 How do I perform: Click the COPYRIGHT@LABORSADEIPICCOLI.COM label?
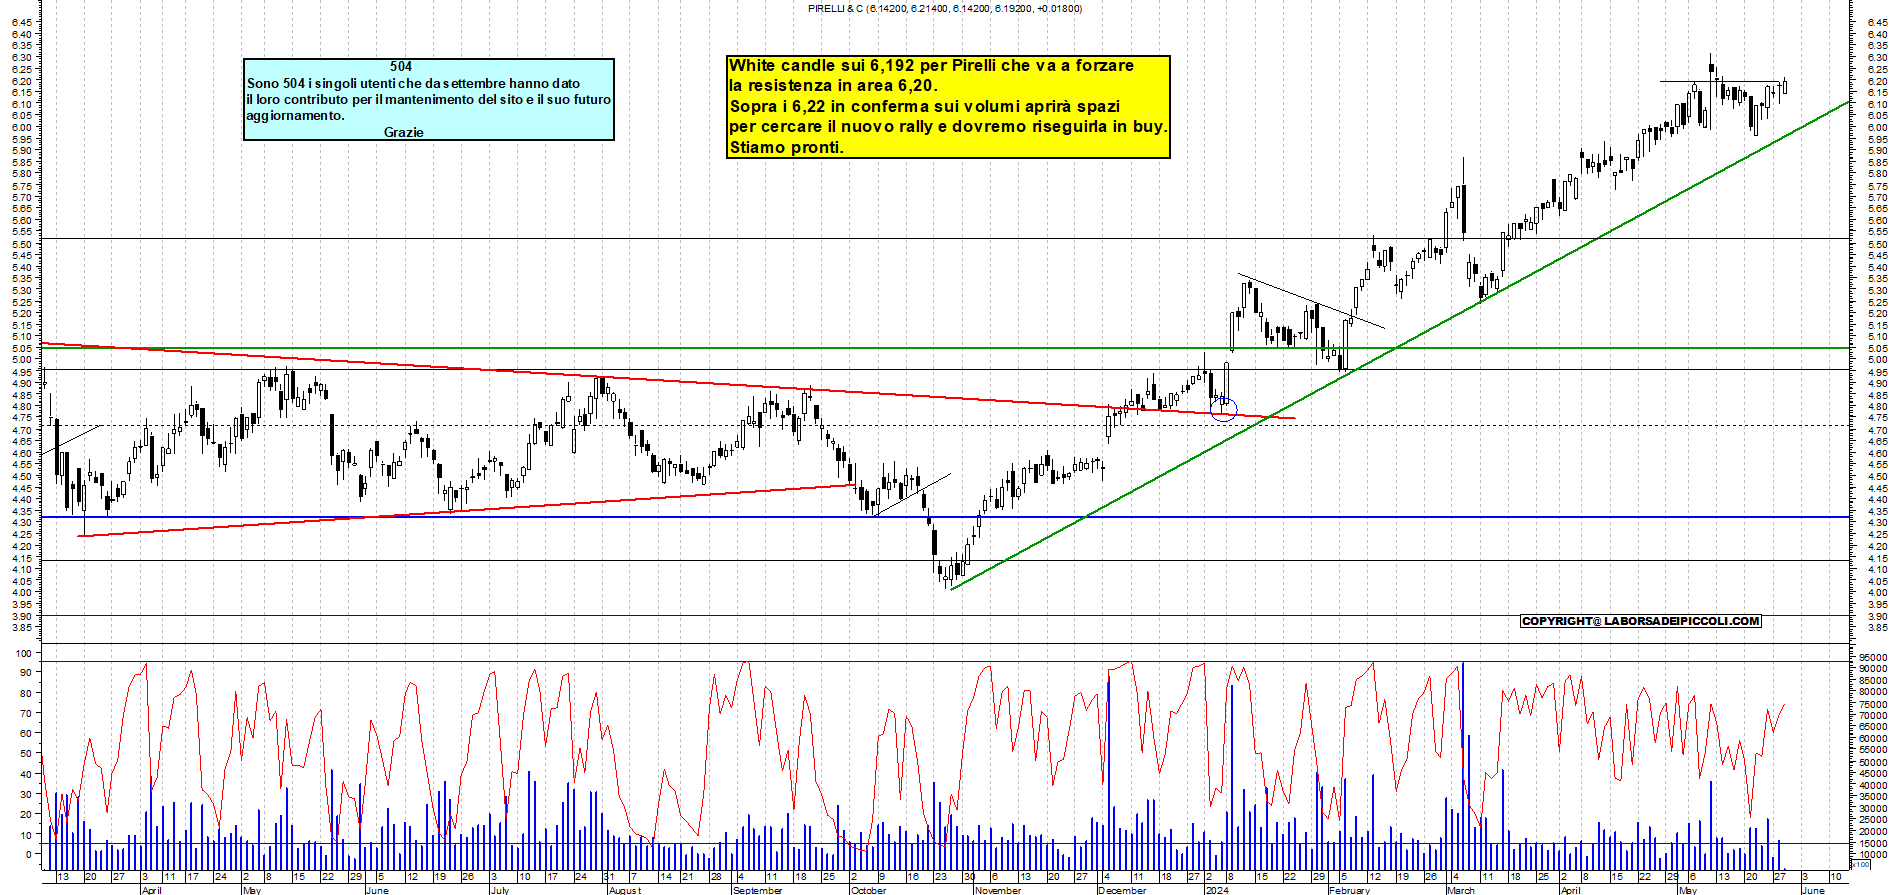point(1640,621)
